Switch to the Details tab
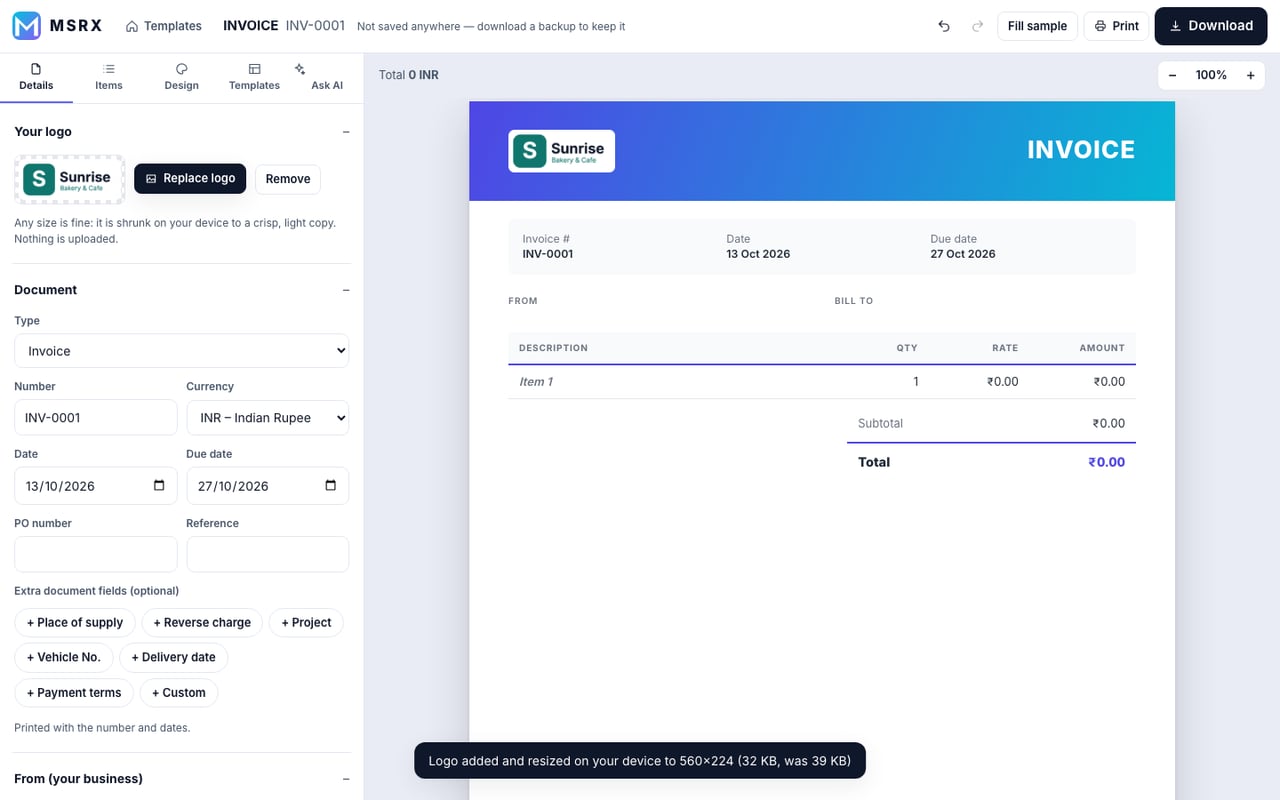Image resolution: width=1280 pixels, height=800 pixels. pyautogui.click(x=36, y=77)
